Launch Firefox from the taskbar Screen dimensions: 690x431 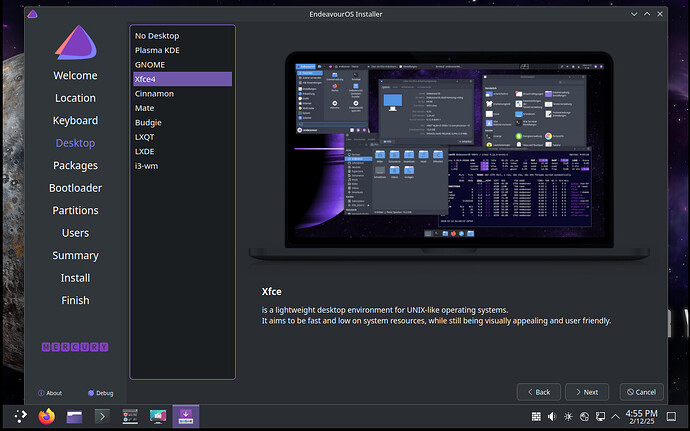pos(47,416)
